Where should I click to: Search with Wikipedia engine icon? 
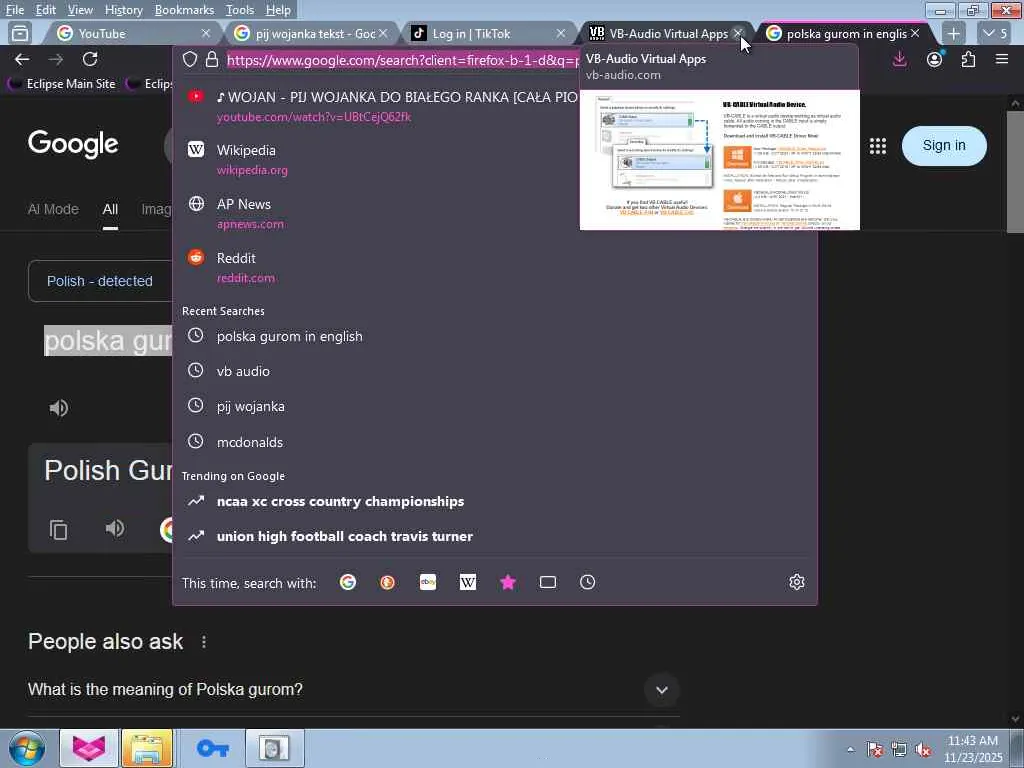tap(468, 582)
